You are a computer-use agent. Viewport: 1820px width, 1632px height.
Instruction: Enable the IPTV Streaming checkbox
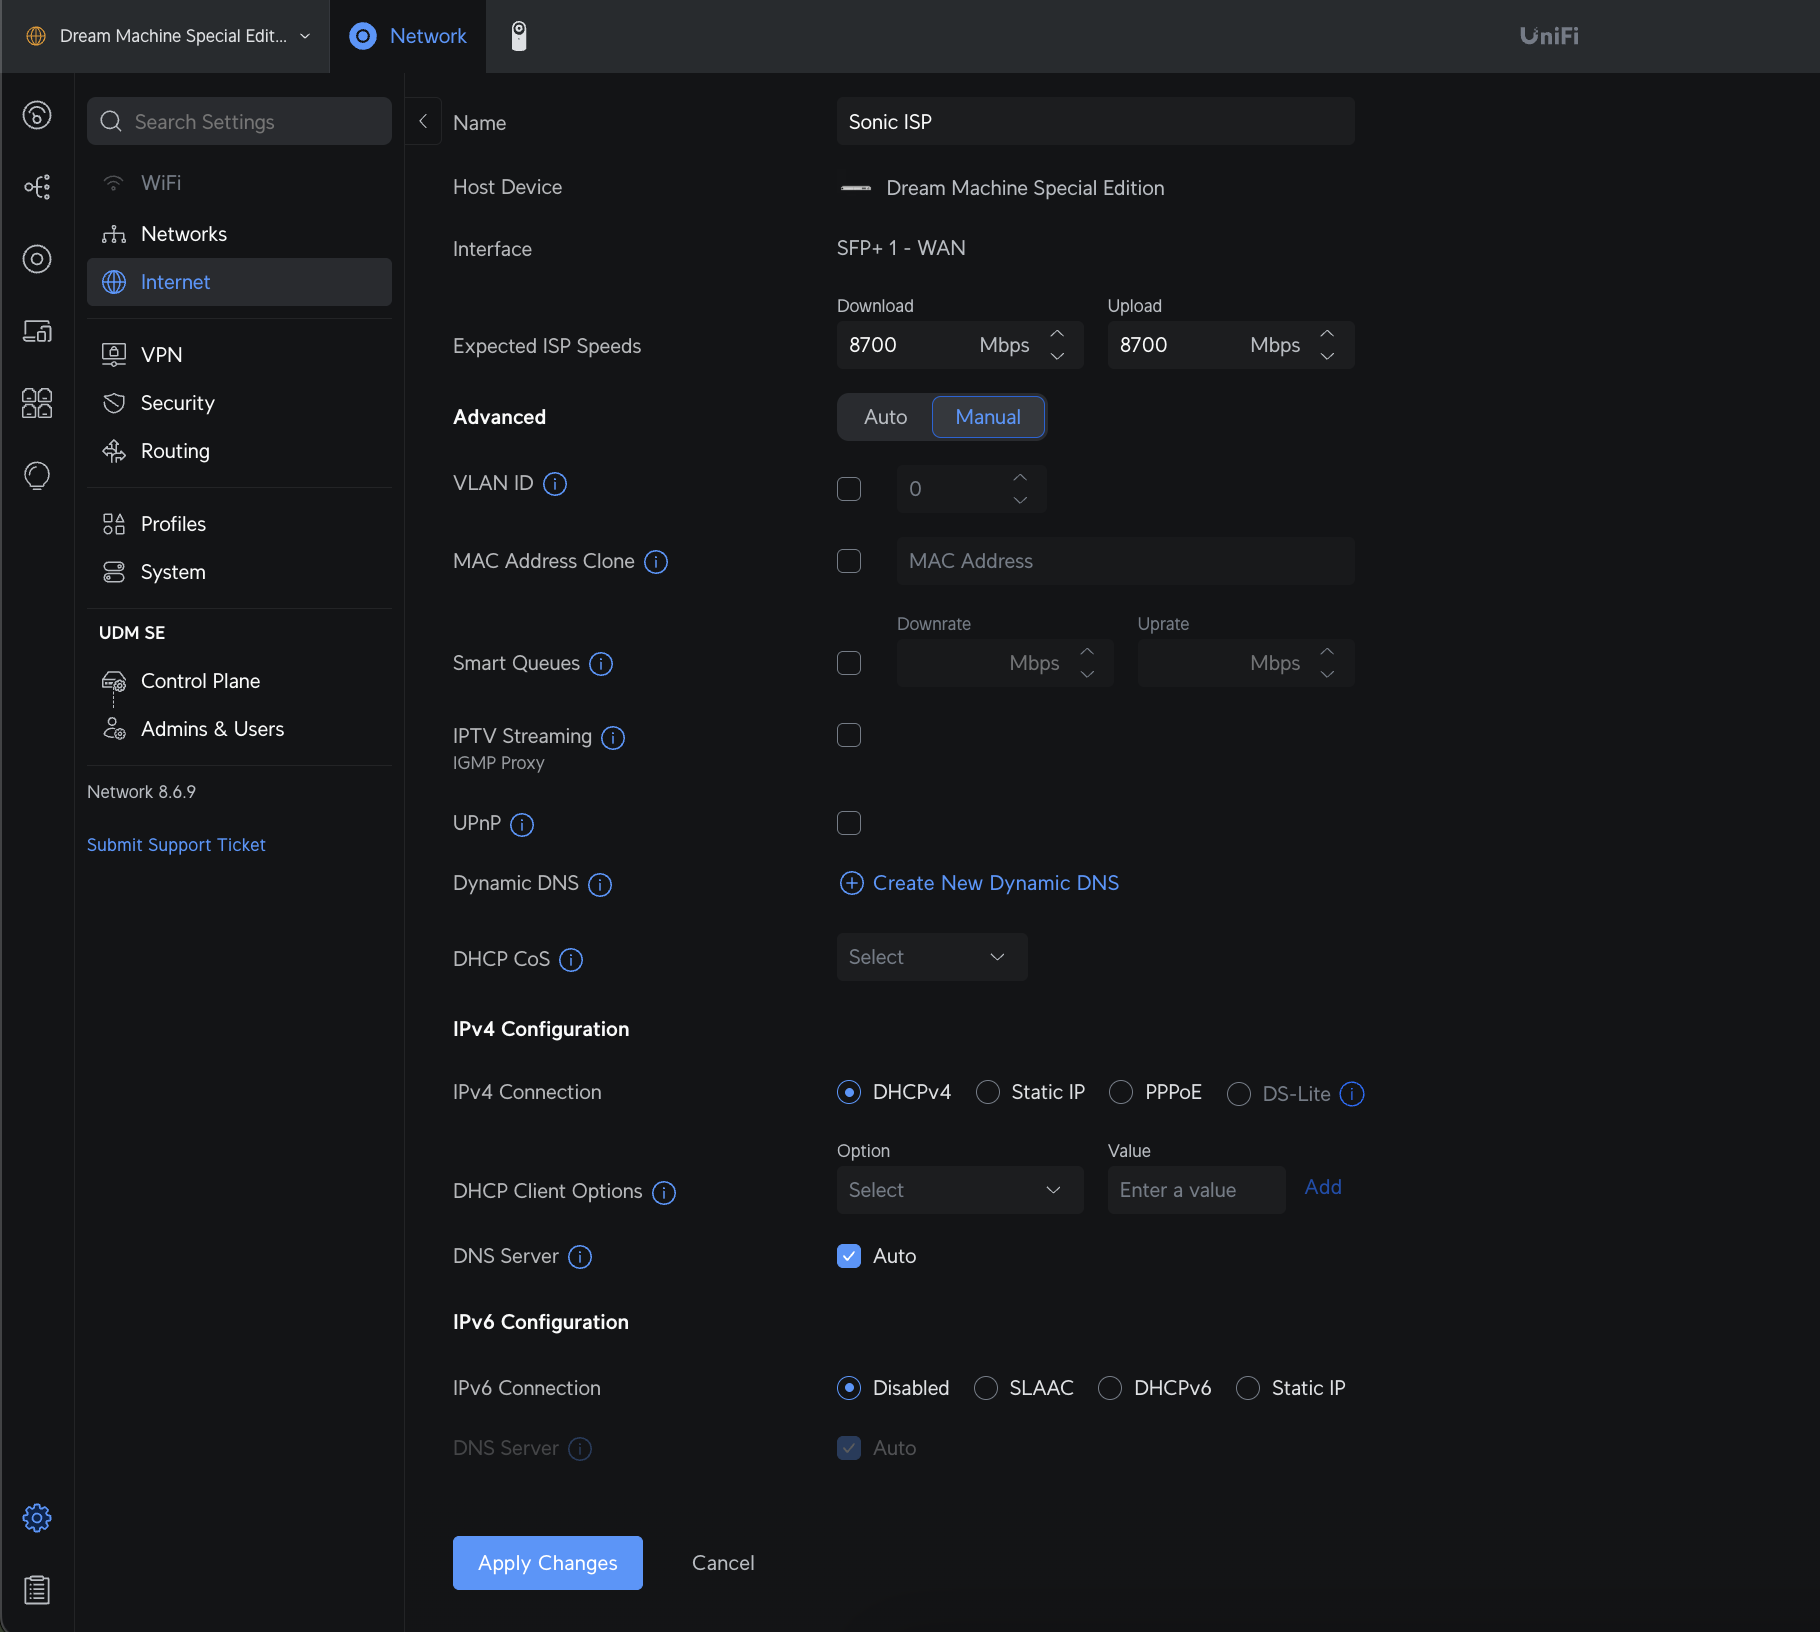[849, 735]
